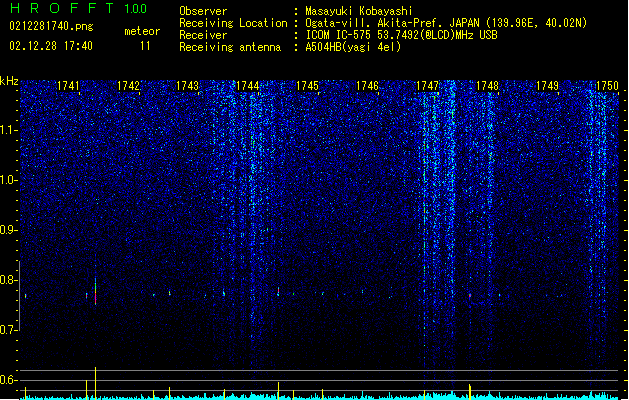629x400 pixels.
Task: Click the meteor label
Action: 142,31
